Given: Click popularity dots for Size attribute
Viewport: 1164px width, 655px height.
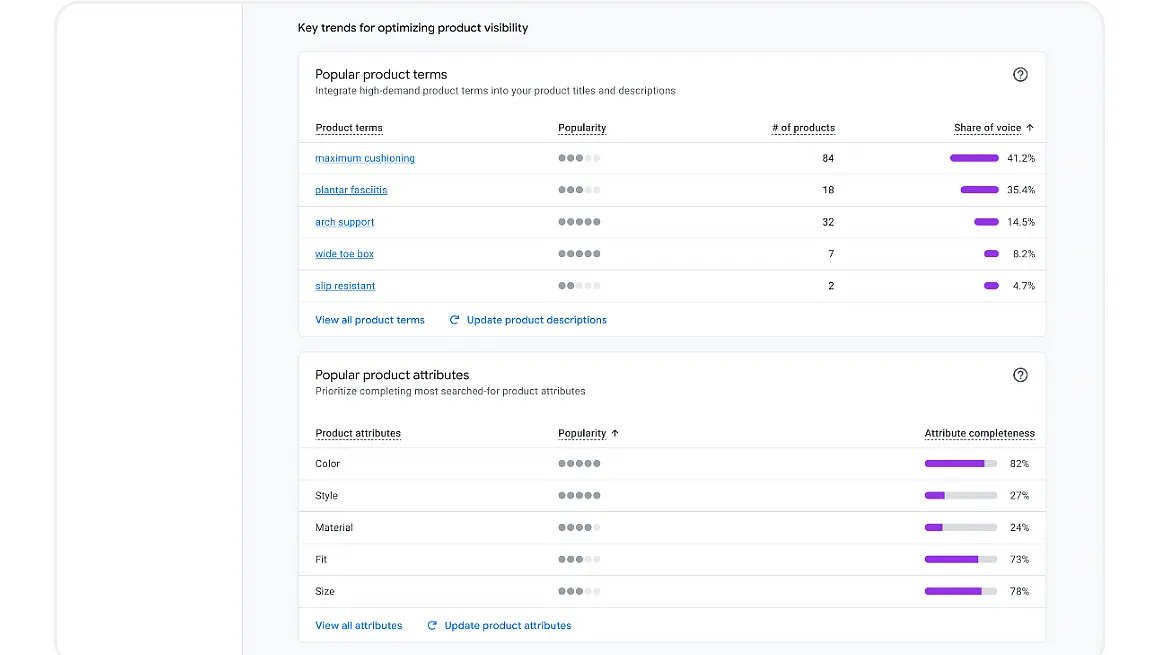Looking at the screenshot, I should [x=579, y=591].
